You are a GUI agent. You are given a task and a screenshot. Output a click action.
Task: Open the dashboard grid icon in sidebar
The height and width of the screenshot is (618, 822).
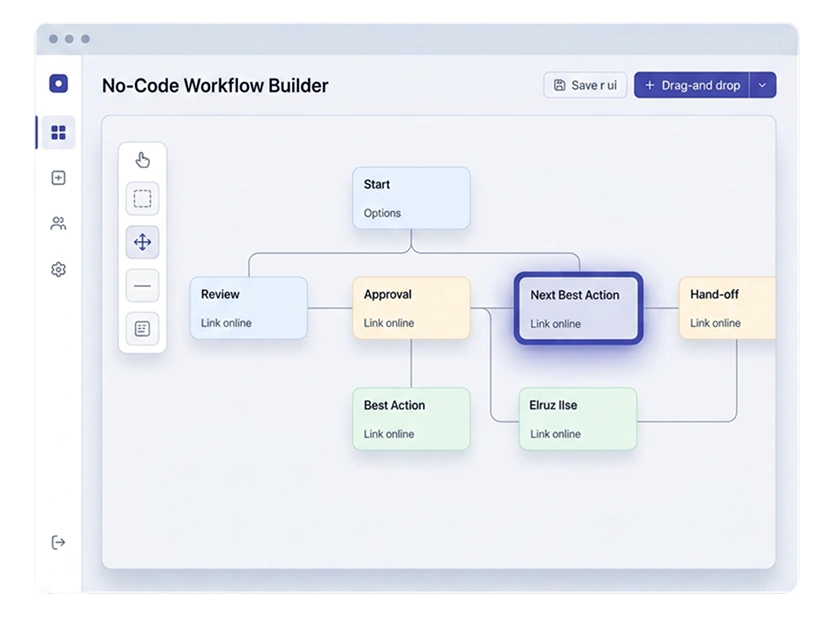(58, 132)
